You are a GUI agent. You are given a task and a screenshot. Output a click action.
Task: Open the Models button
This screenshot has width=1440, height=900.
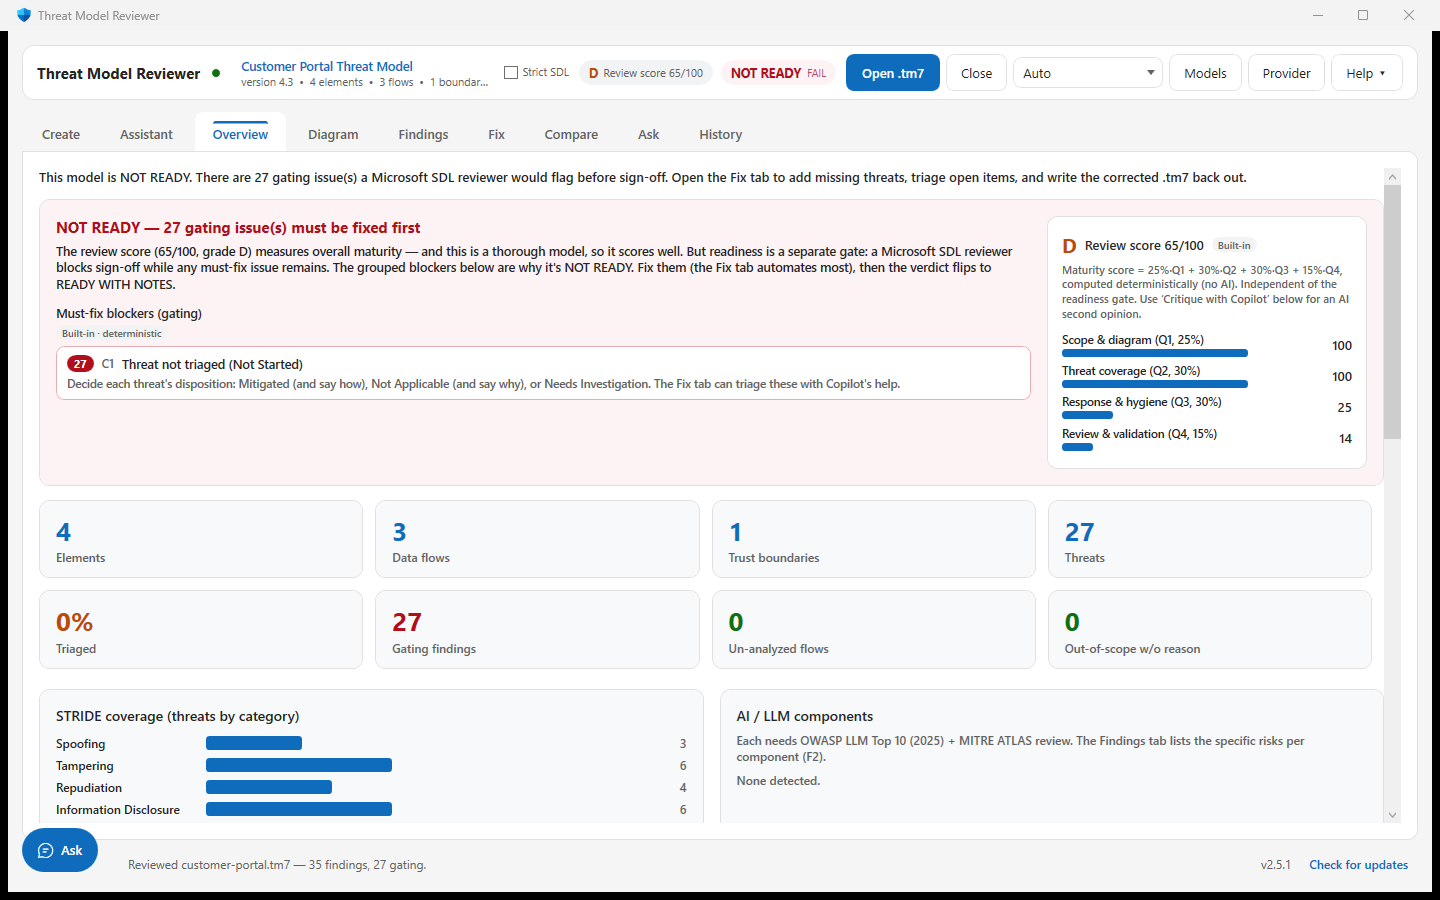point(1205,73)
